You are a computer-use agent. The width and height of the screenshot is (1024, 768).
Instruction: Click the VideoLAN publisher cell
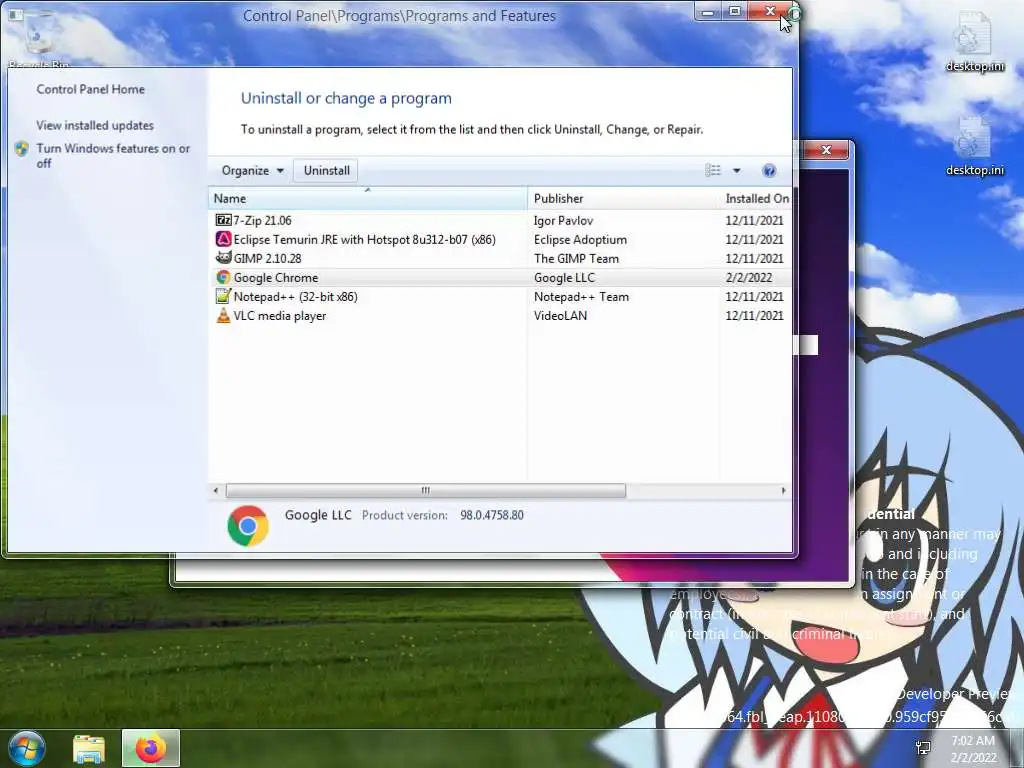click(x=560, y=315)
